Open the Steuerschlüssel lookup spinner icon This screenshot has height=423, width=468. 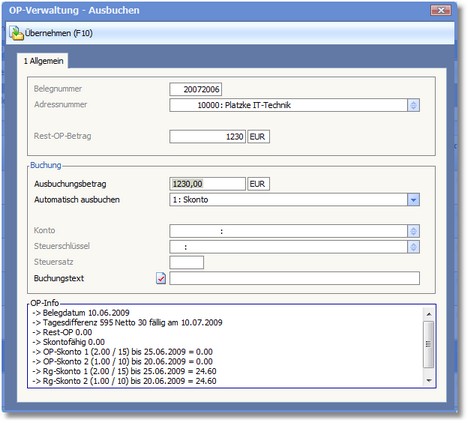(413, 247)
